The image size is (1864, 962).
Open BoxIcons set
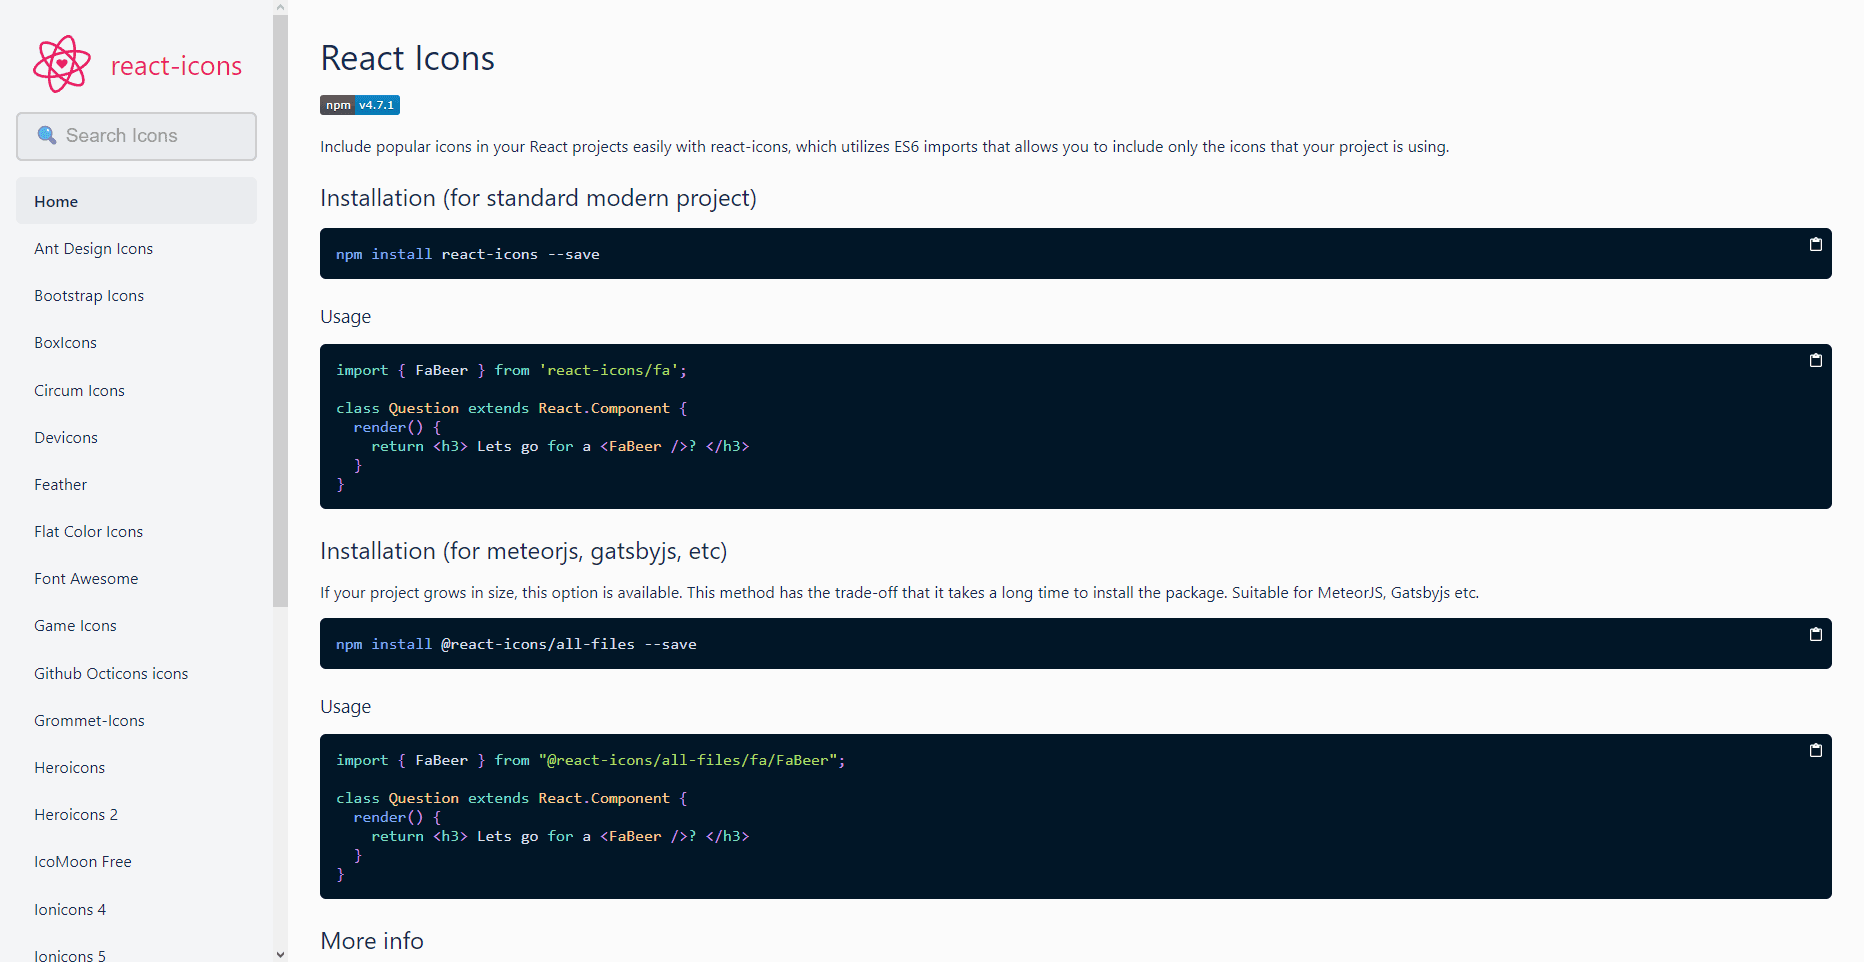point(65,343)
